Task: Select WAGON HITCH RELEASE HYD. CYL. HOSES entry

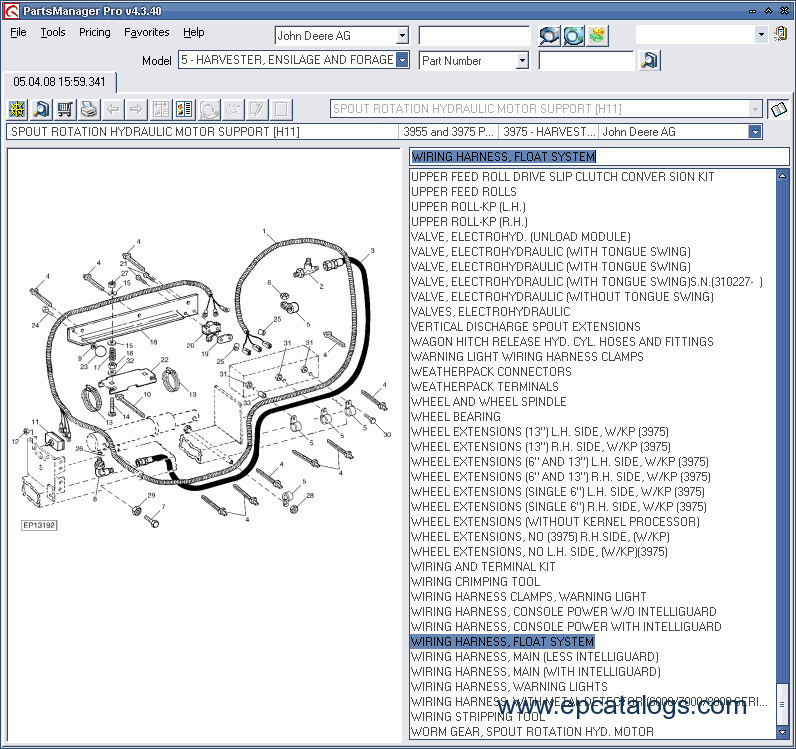Action: (562, 342)
